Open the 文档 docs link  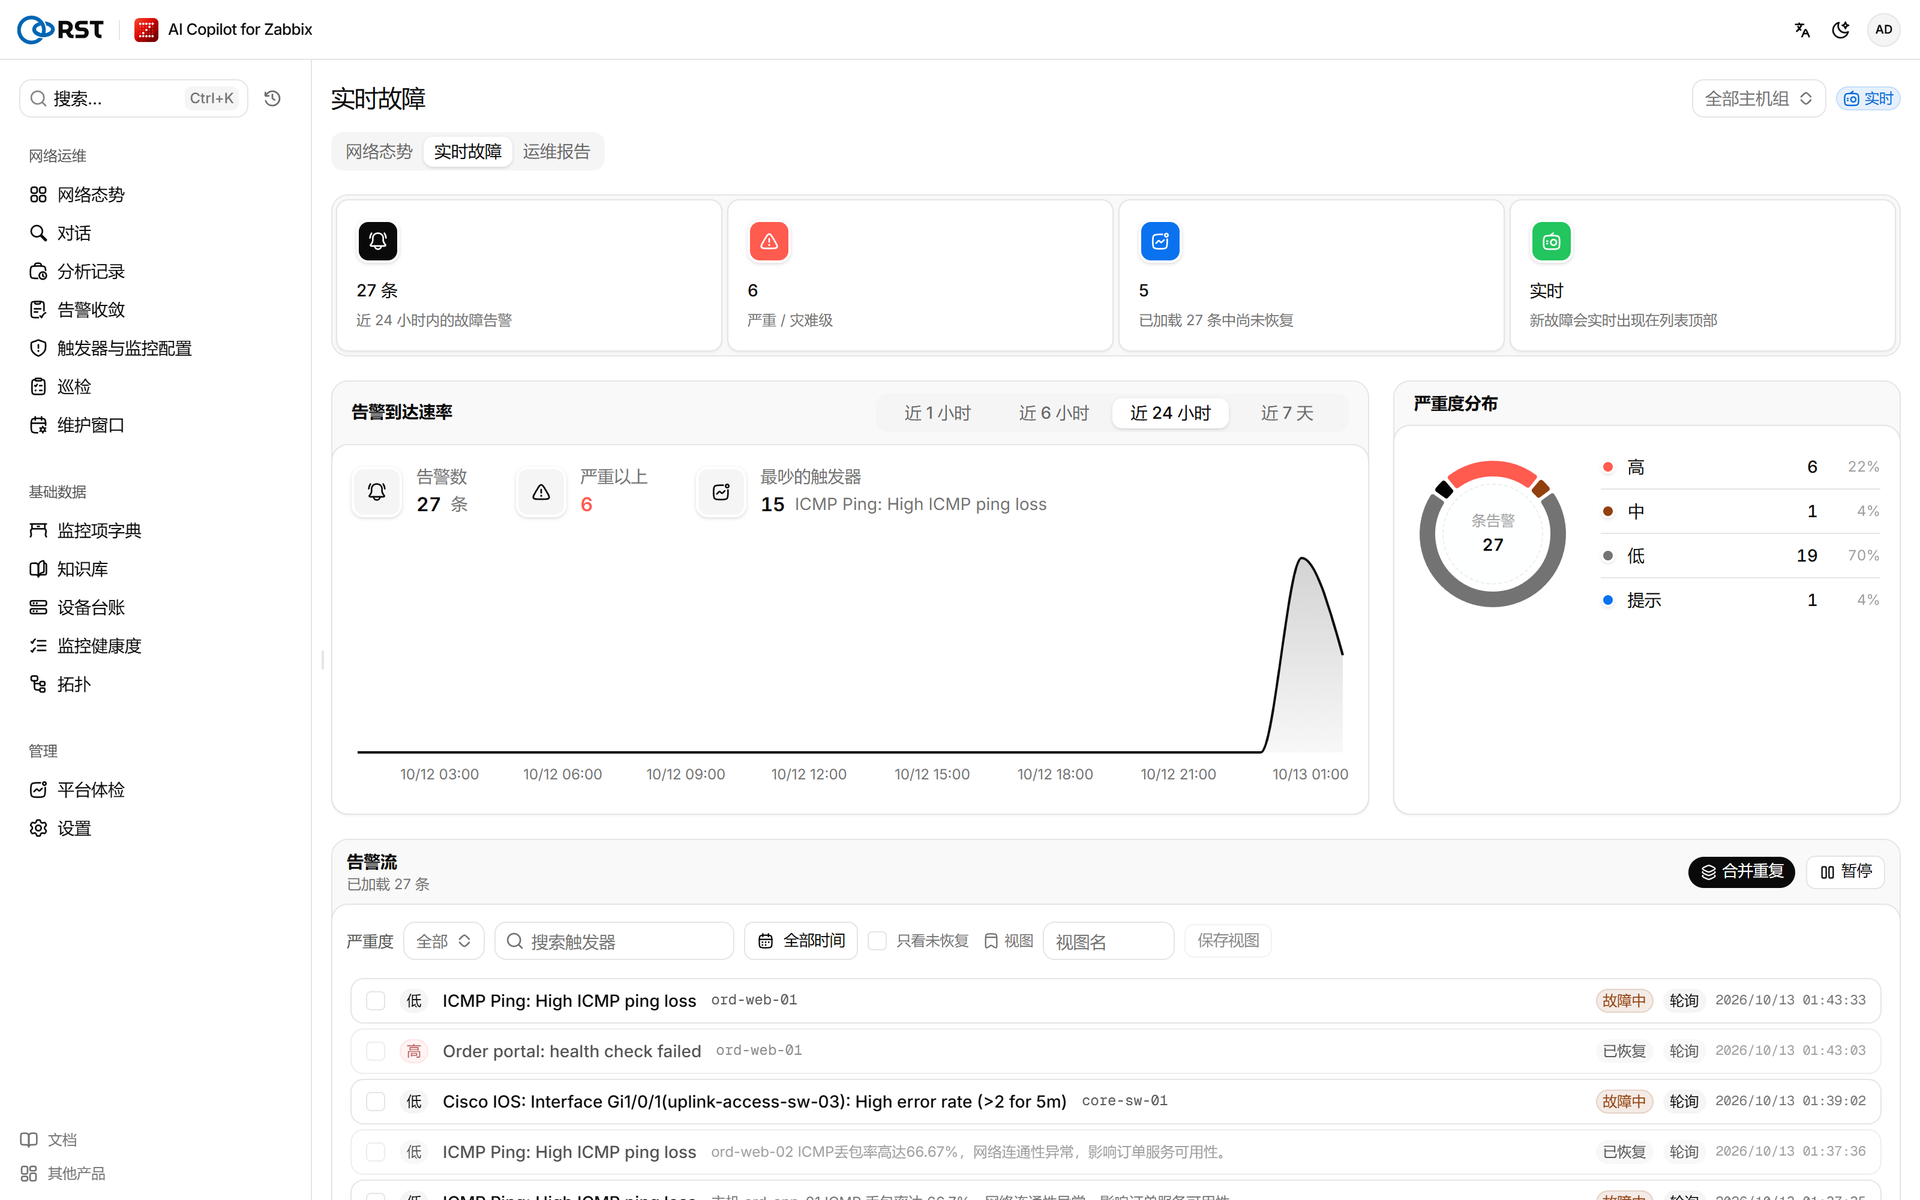[x=50, y=1140]
